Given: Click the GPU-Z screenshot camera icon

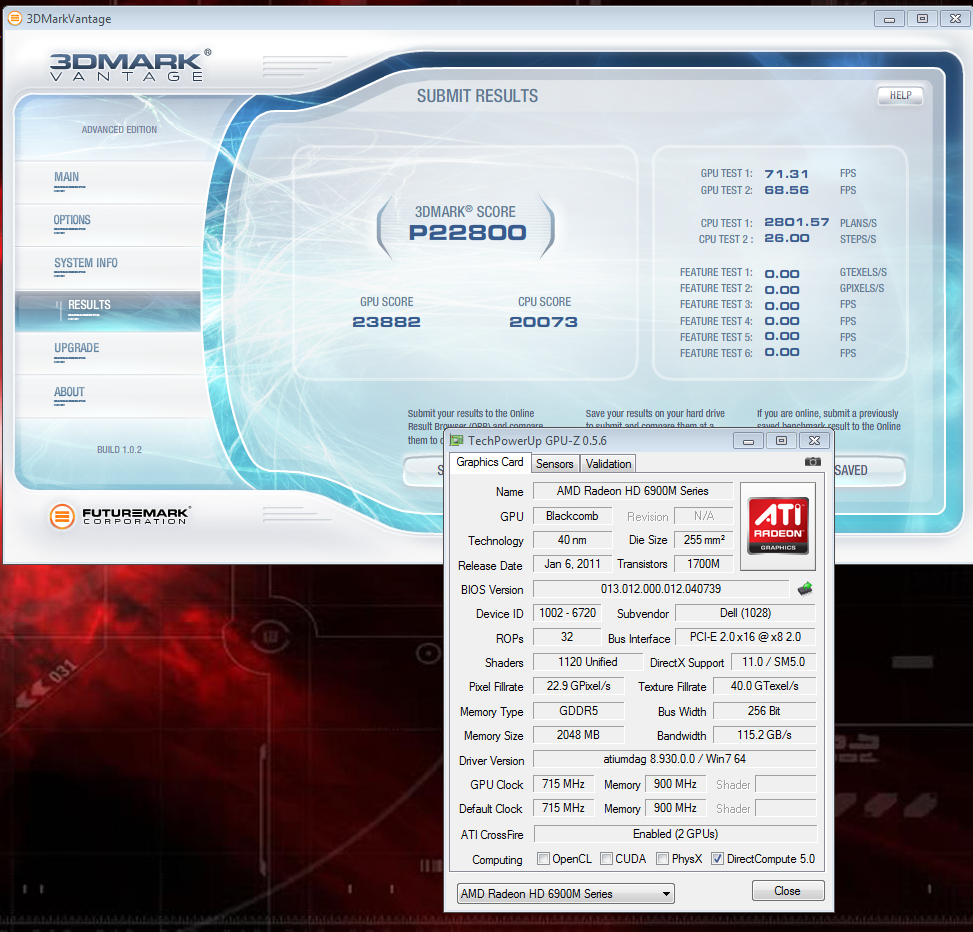Looking at the screenshot, I should pos(812,462).
